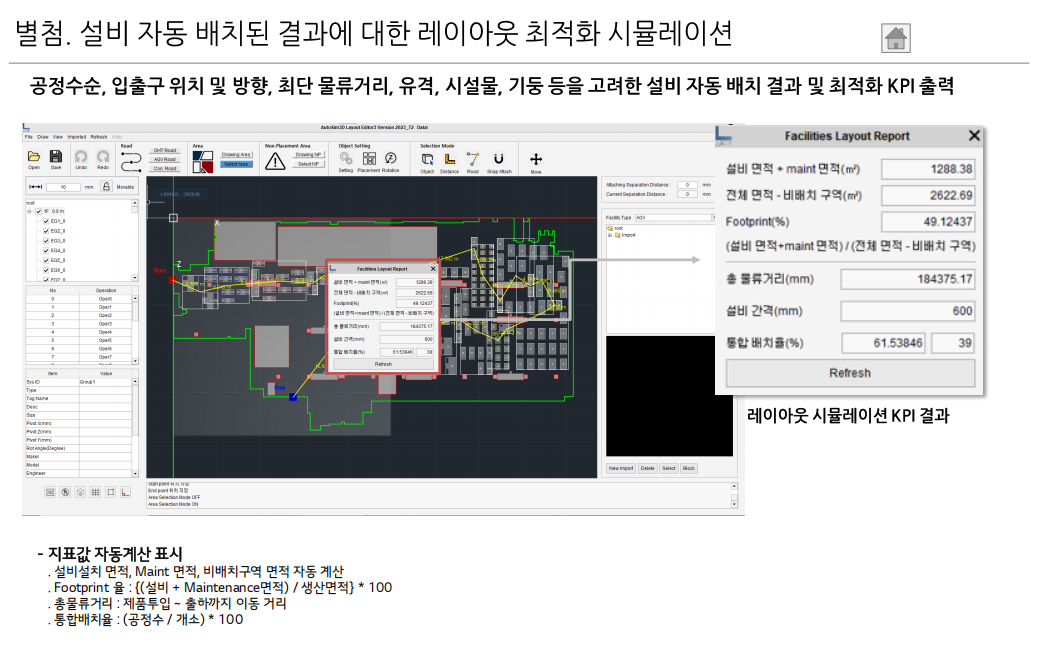Toggle the EQ3_0 layer checkbox
The height and width of the screenshot is (665, 1038).
(x=46, y=241)
